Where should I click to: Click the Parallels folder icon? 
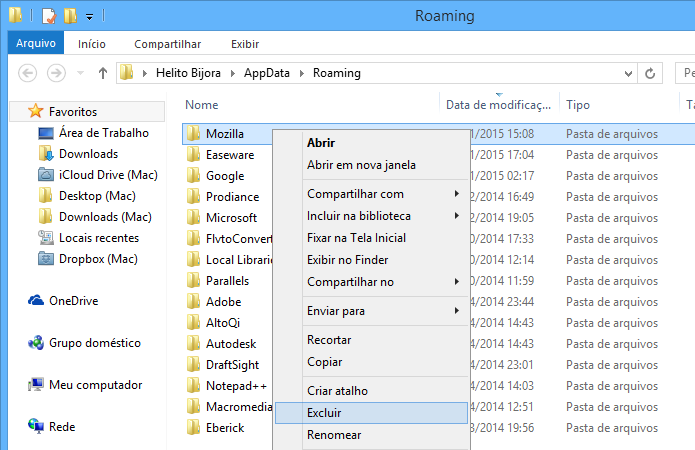point(193,280)
